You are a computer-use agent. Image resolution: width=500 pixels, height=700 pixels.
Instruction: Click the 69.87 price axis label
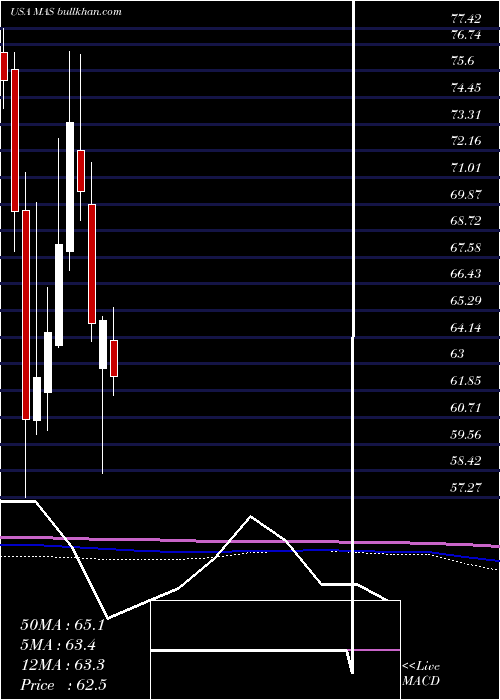[466, 195]
